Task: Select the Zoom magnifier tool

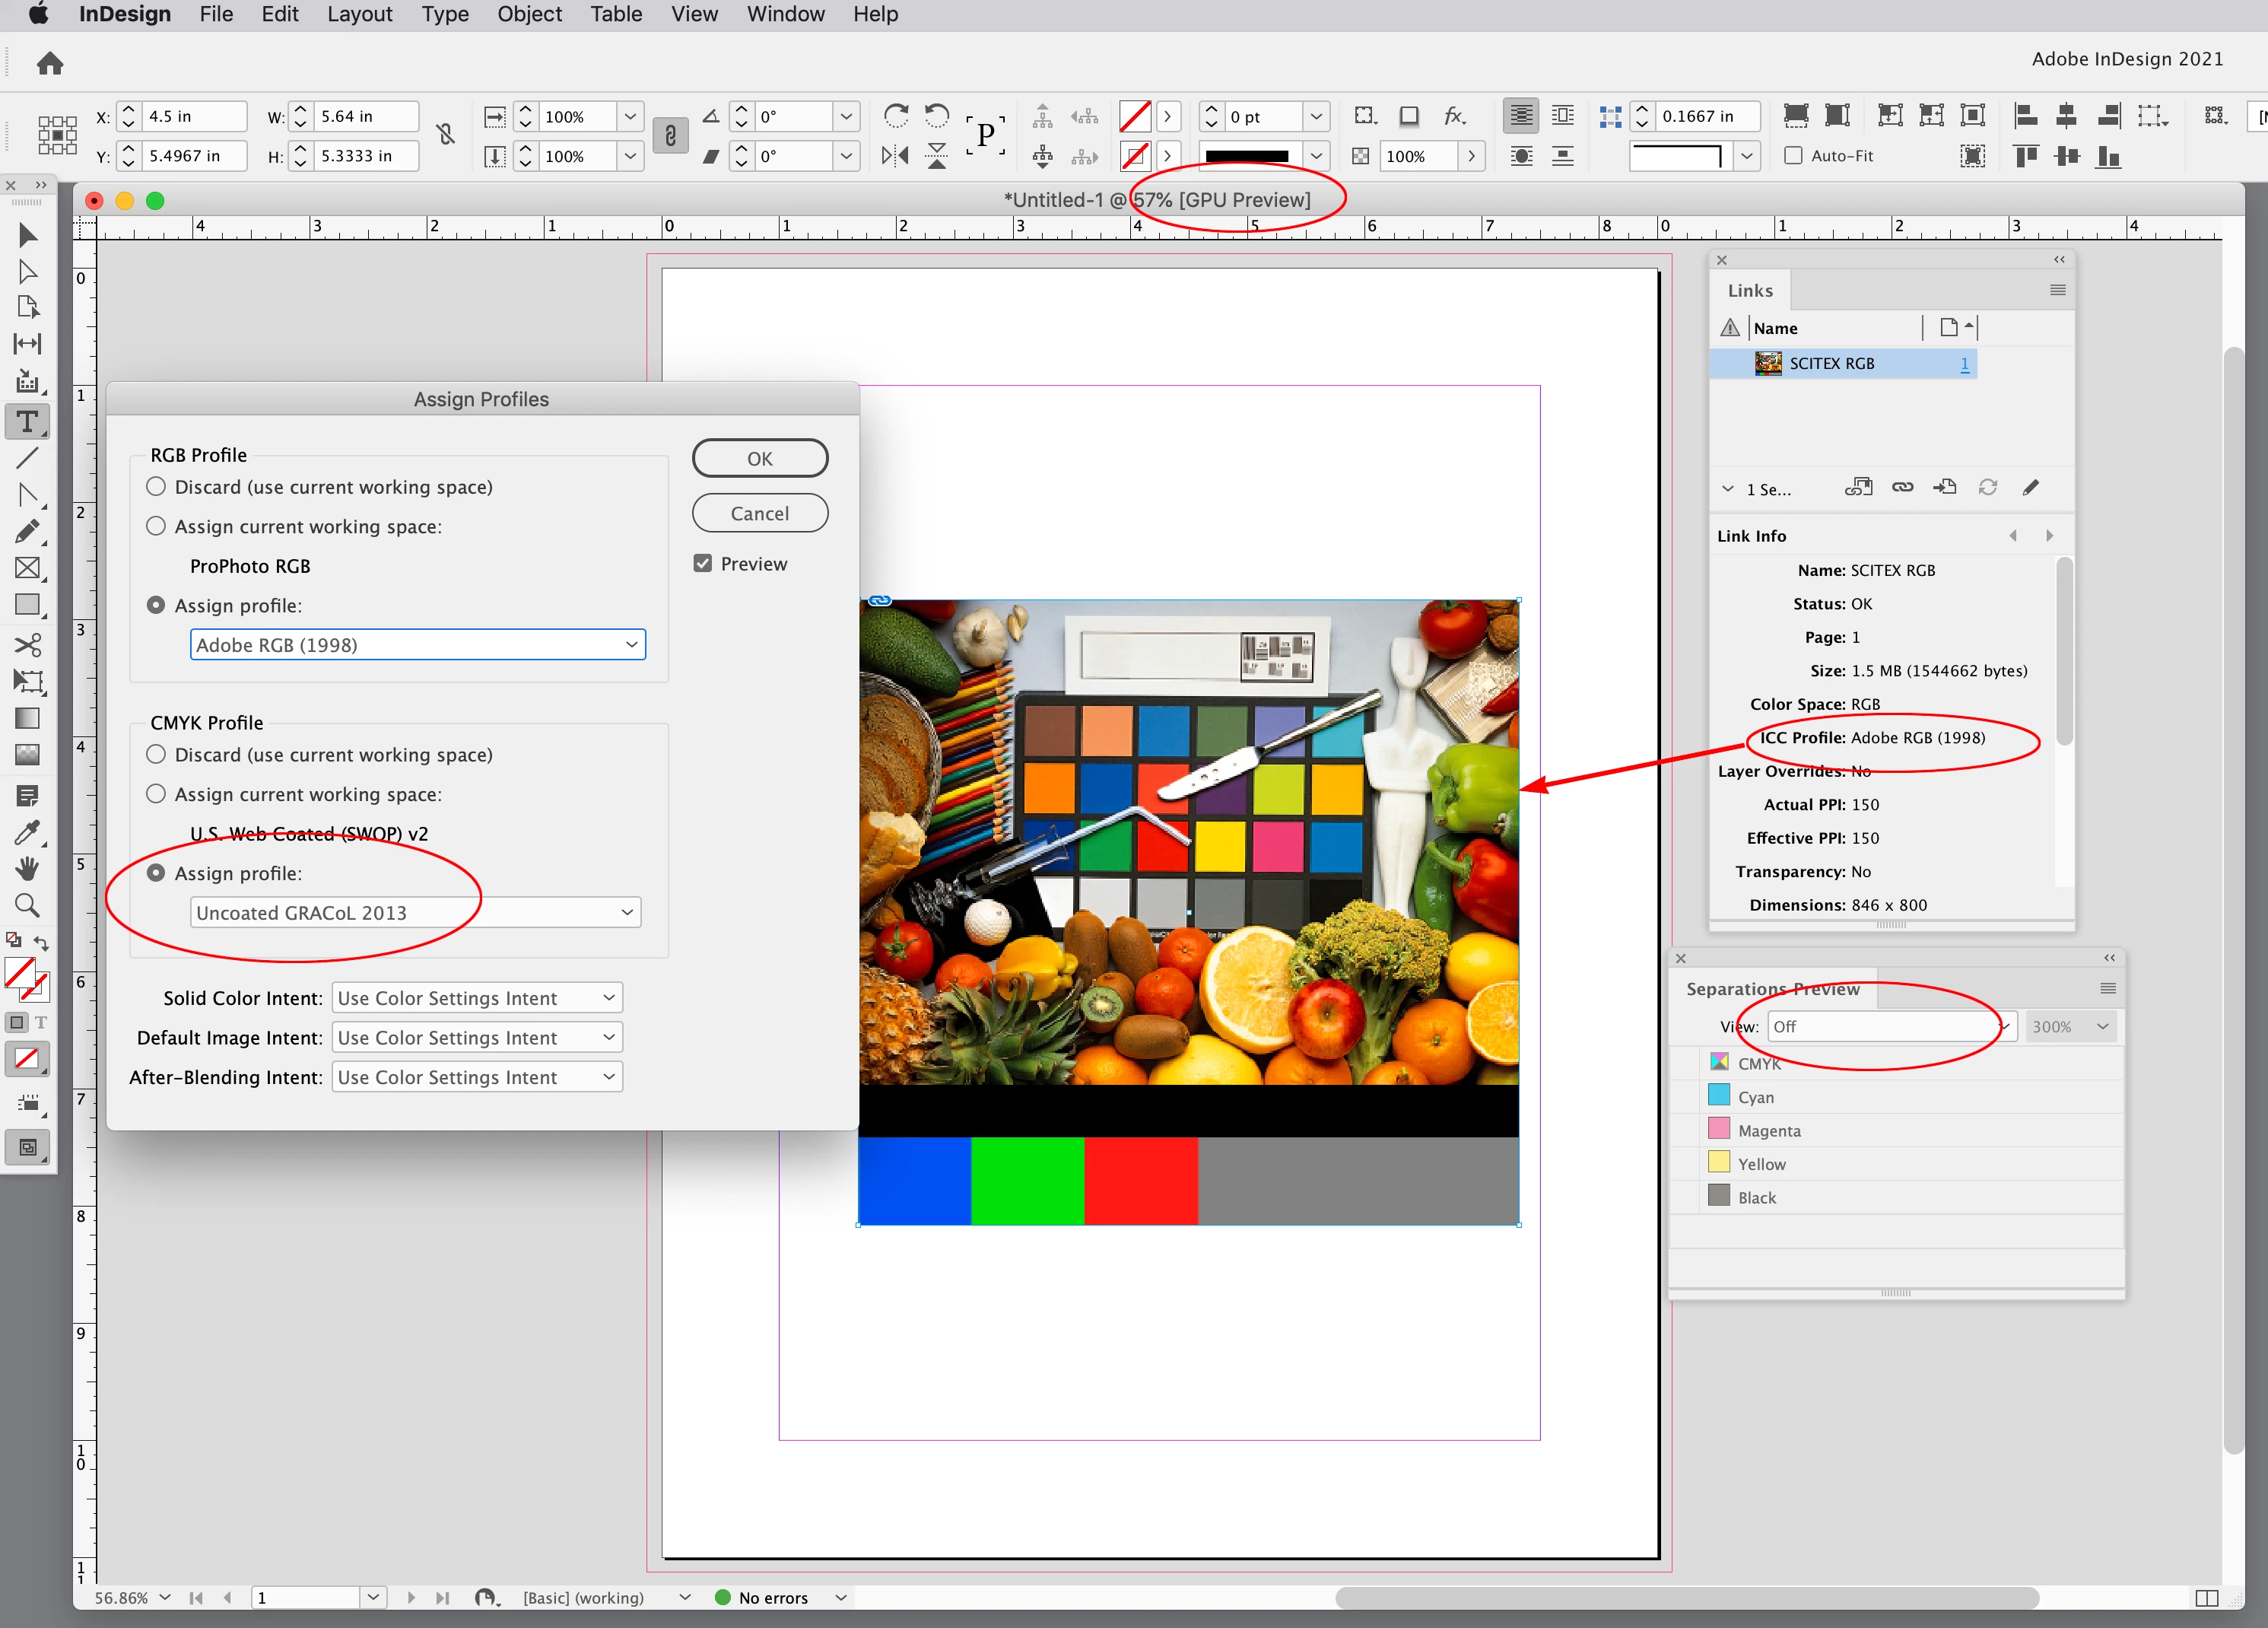Action: pyautogui.click(x=27, y=906)
